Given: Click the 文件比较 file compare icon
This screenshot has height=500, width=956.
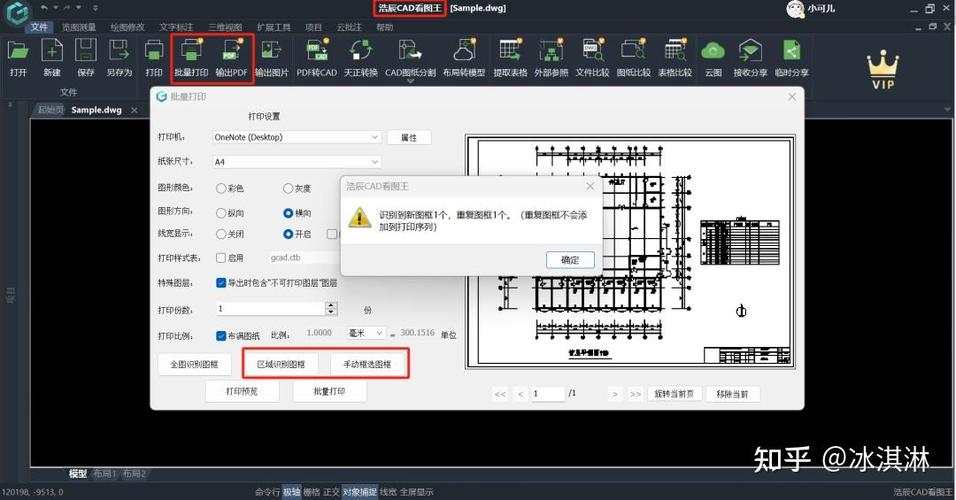Looking at the screenshot, I should tap(592, 51).
